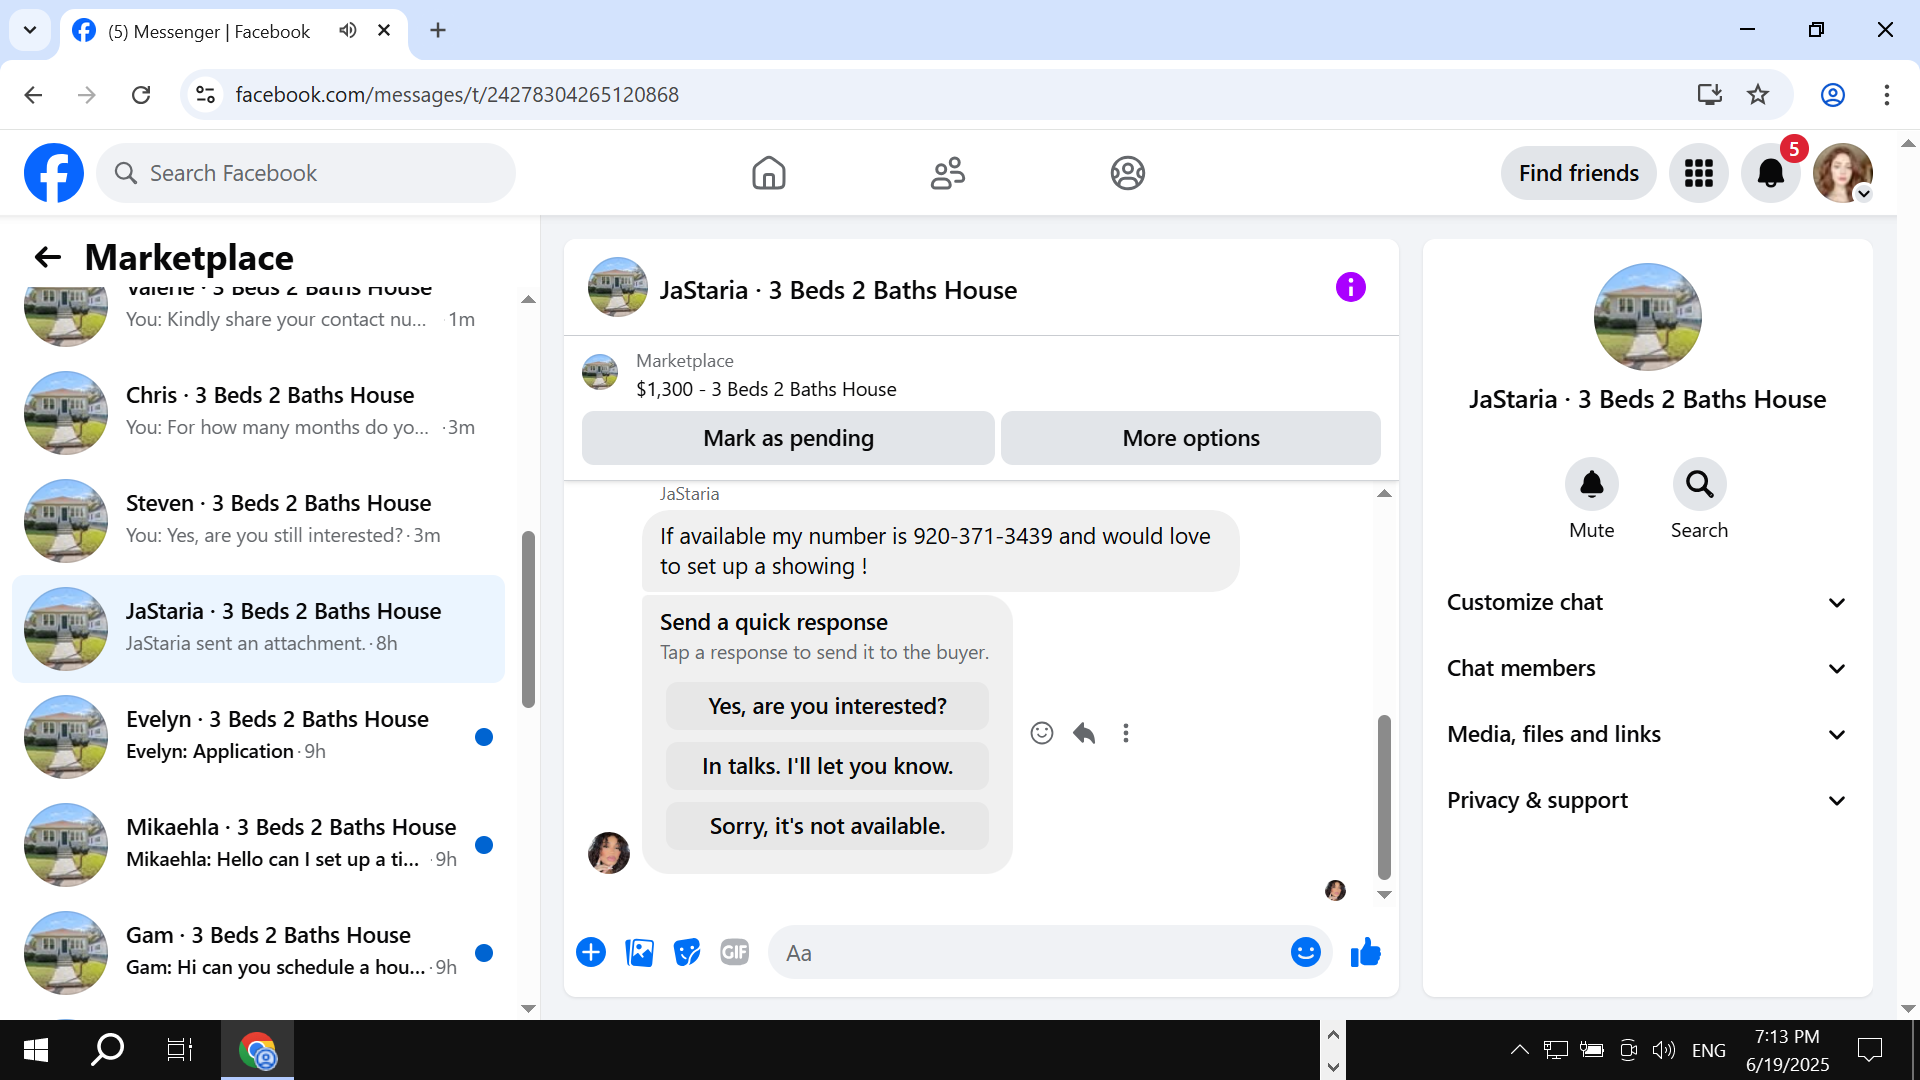Open the Home feed icon
Viewport: 1920px width, 1080px height.
pyautogui.click(x=769, y=173)
